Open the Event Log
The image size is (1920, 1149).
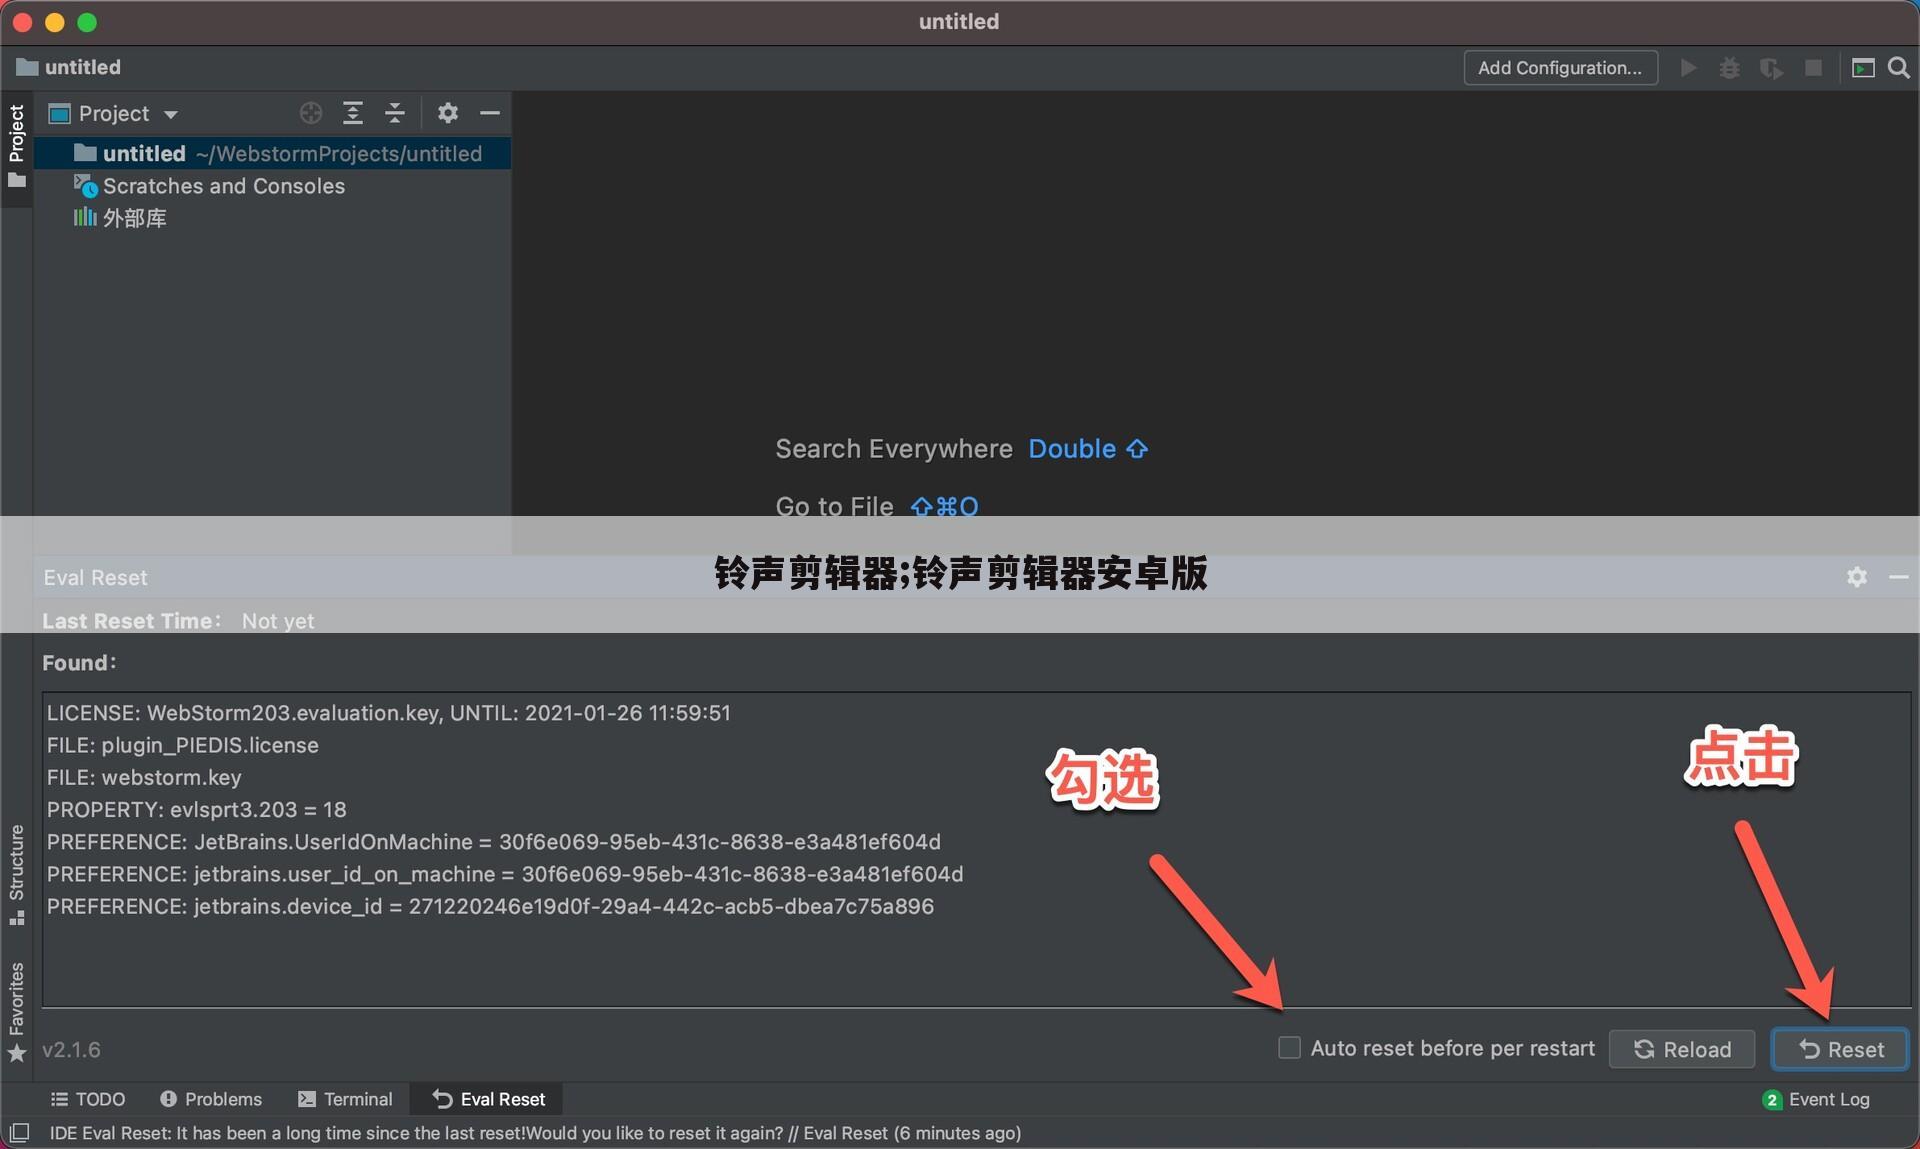1816,1099
